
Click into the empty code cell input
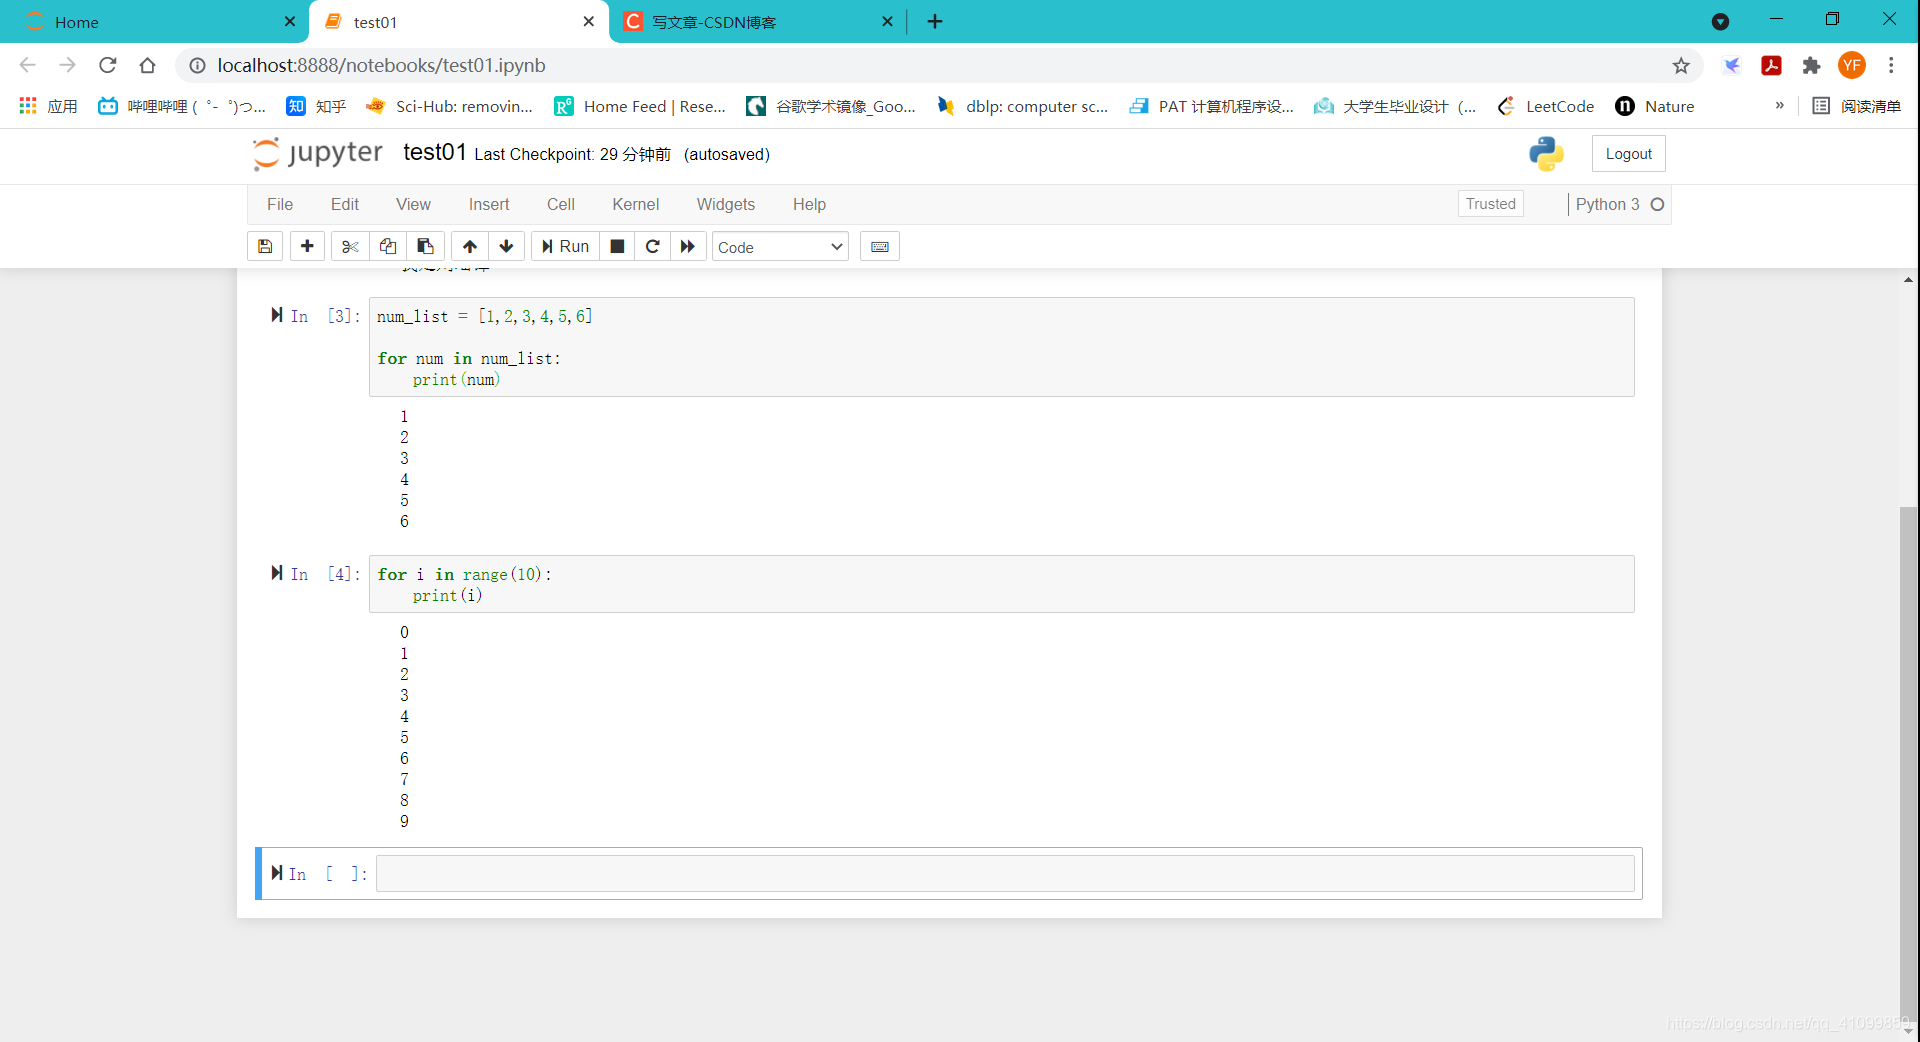coord(1005,873)
